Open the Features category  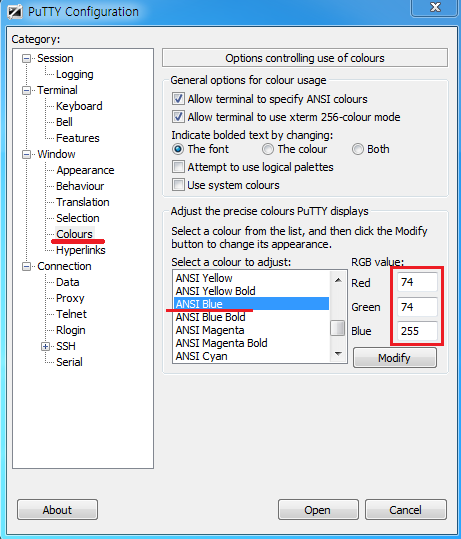click(x=78, y=138)
